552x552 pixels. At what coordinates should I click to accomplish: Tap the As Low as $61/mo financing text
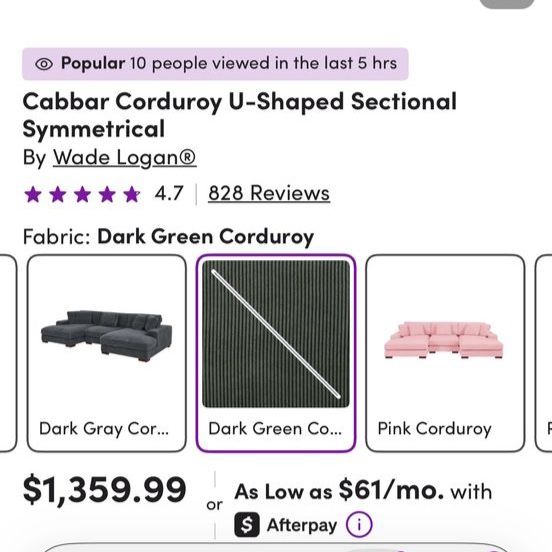[363, 490]
